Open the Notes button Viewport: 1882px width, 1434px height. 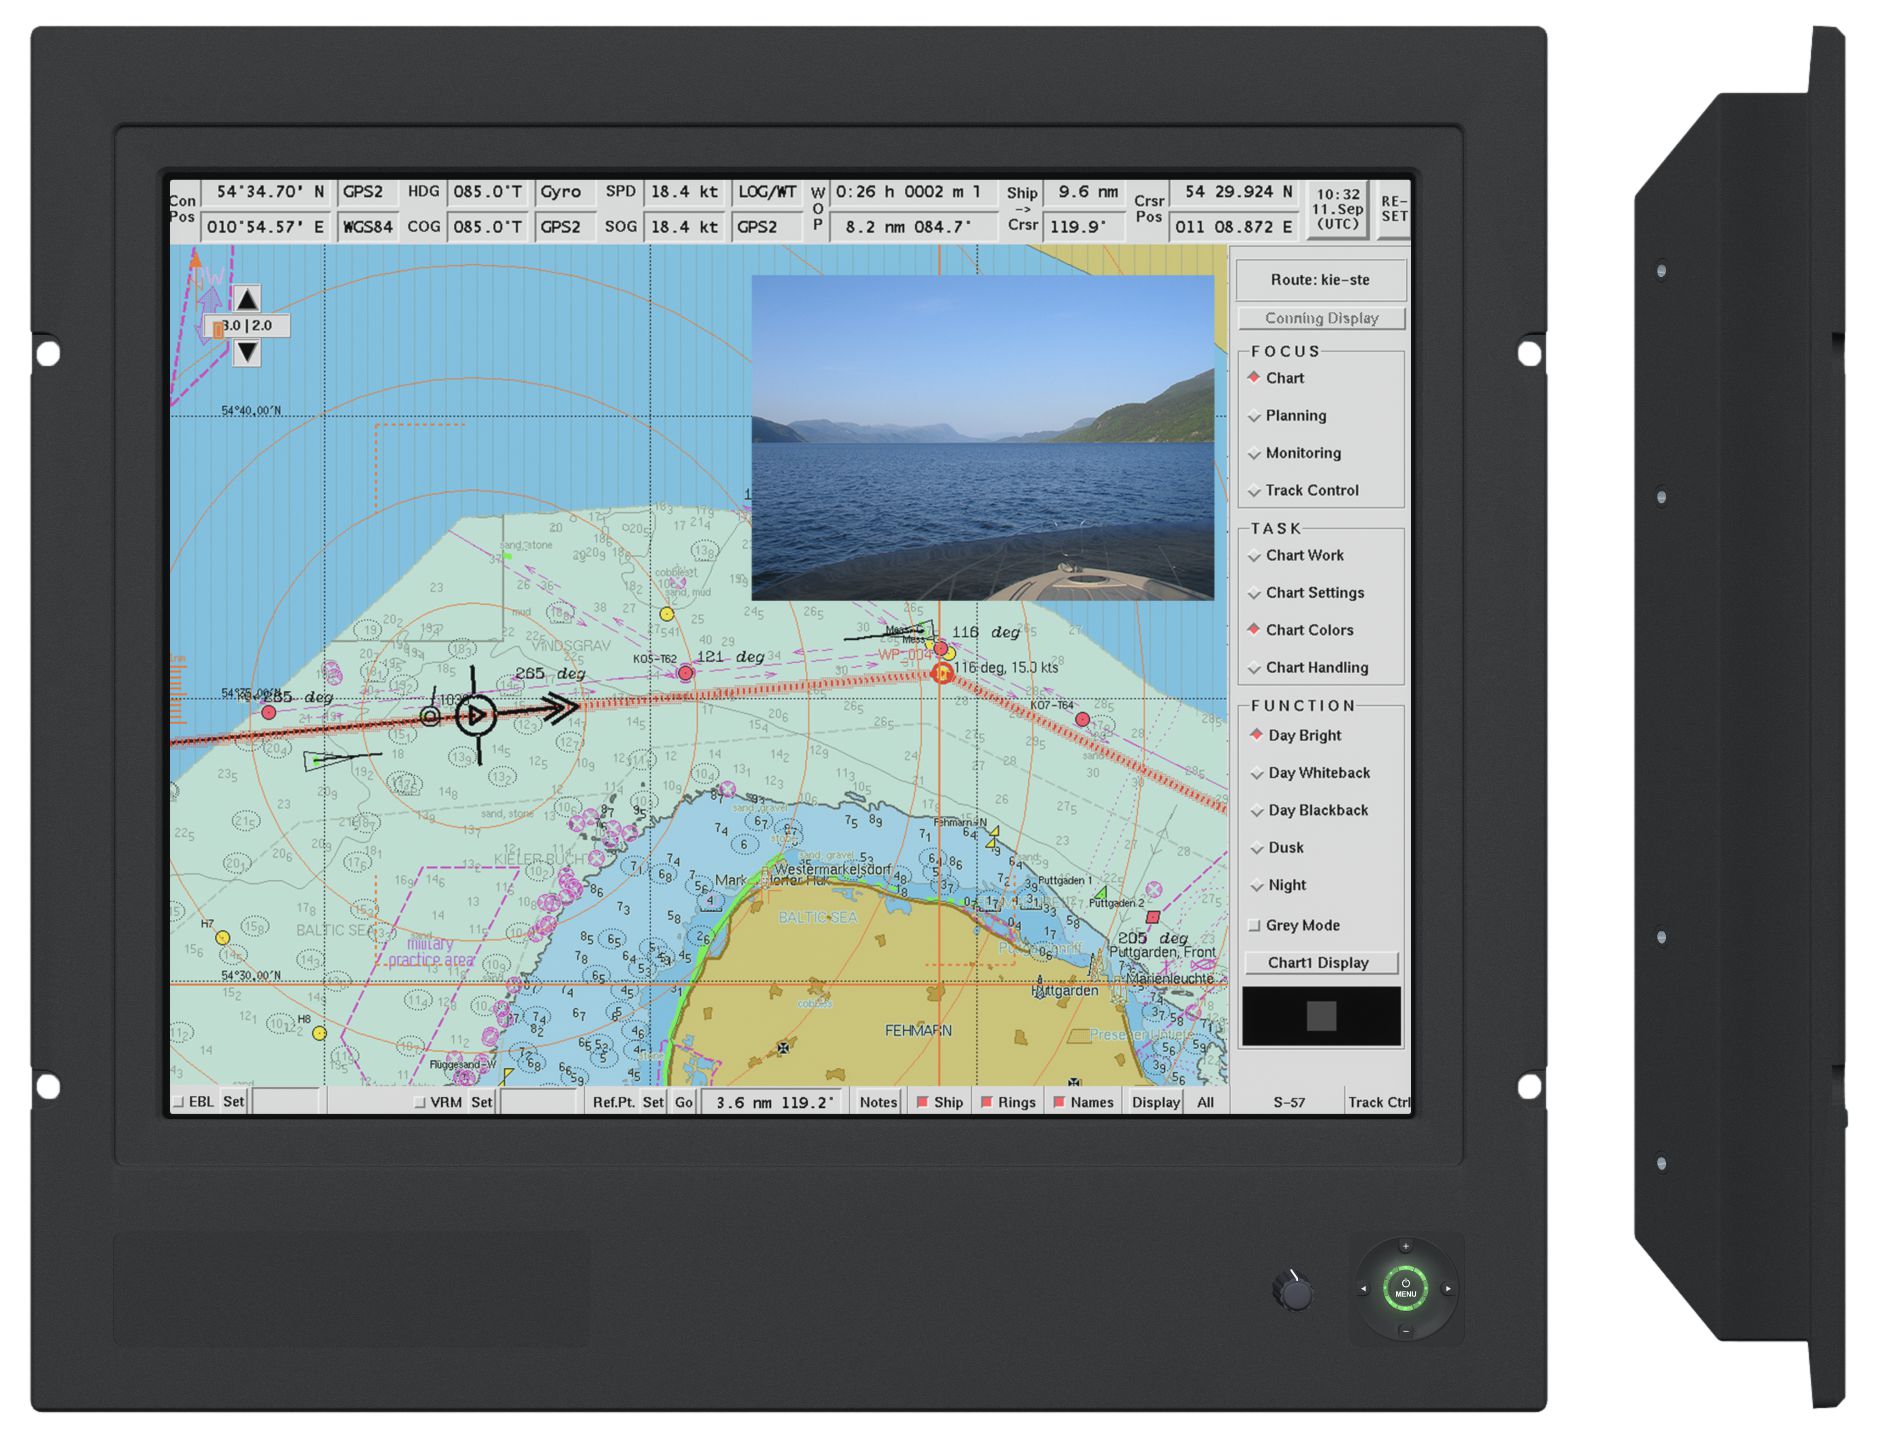coord(878,1102)
